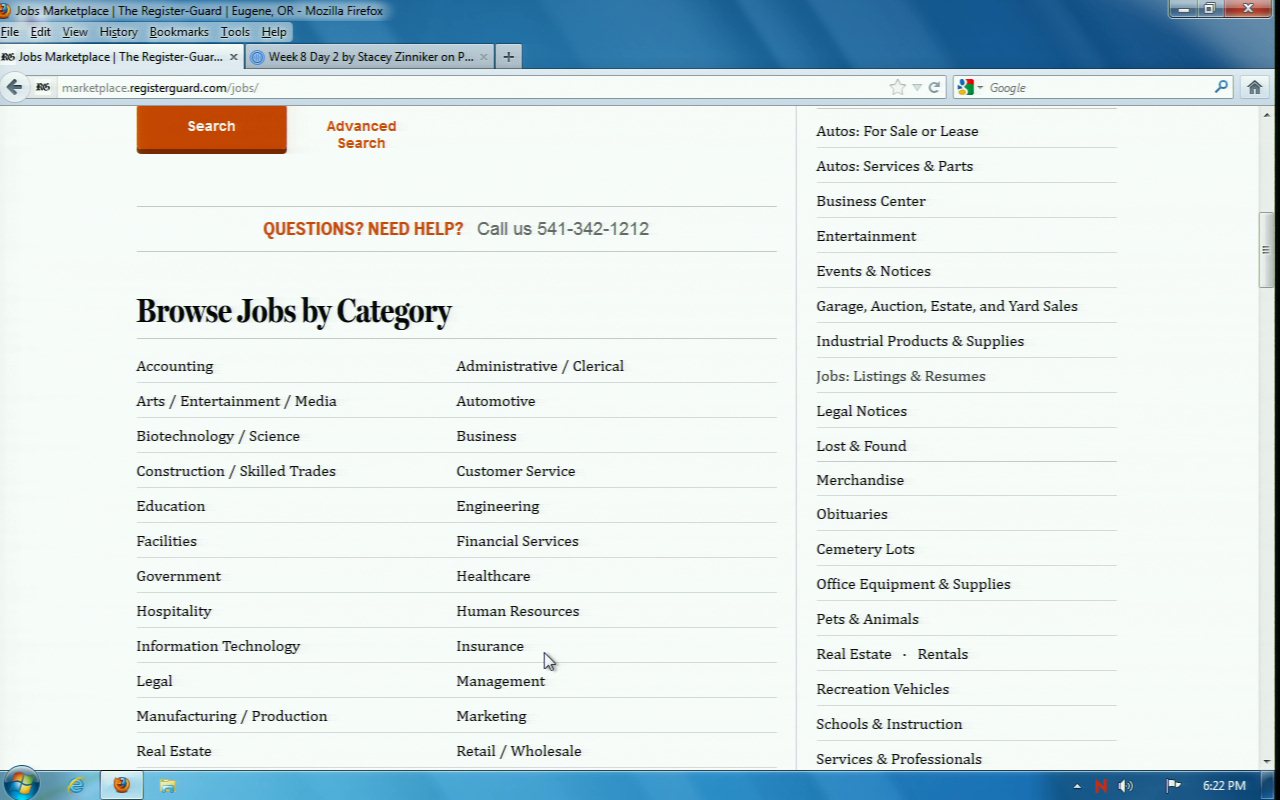
Task: Click the browser back arrow button
Action: 15,87
